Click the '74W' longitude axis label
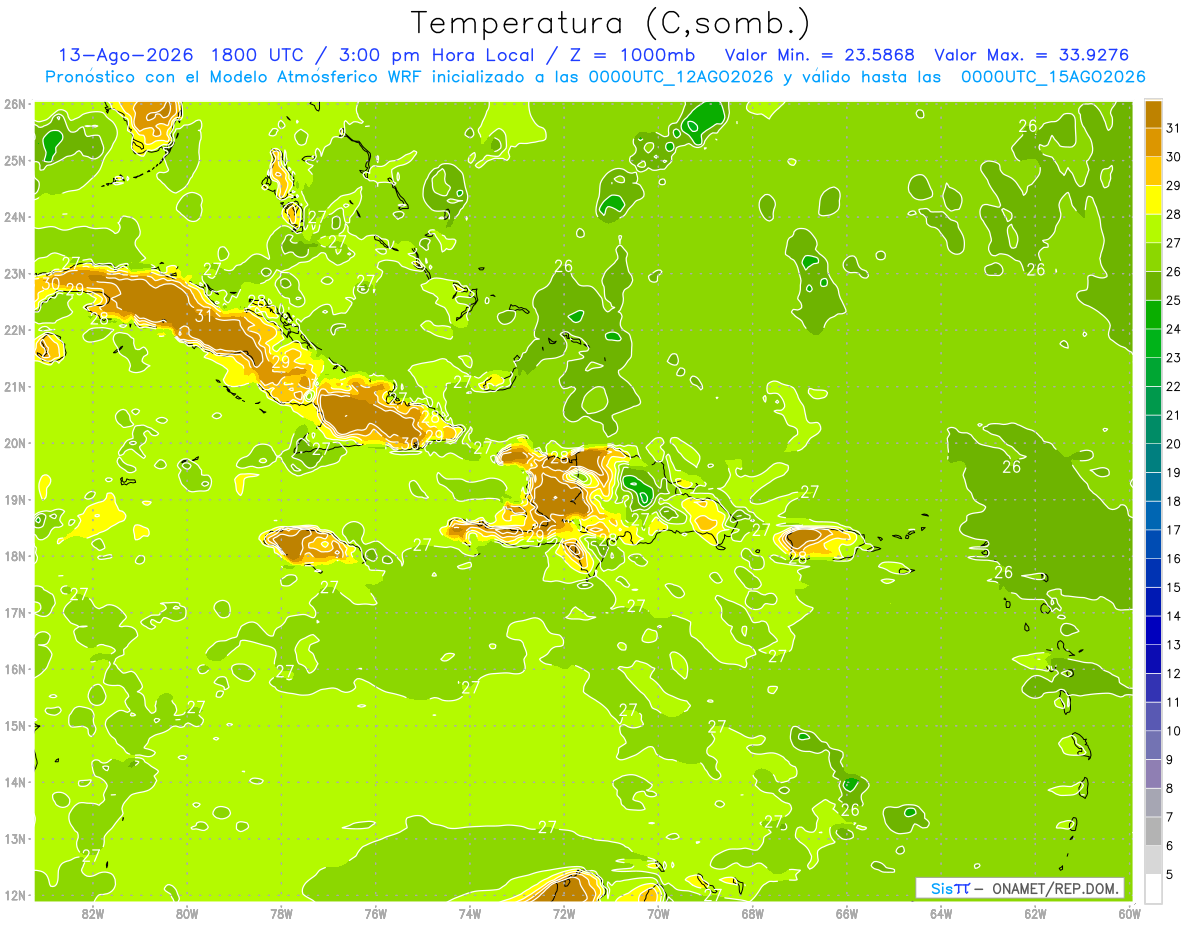Image resolution: width=1200 pixels, height=927 pixels. 470,913
